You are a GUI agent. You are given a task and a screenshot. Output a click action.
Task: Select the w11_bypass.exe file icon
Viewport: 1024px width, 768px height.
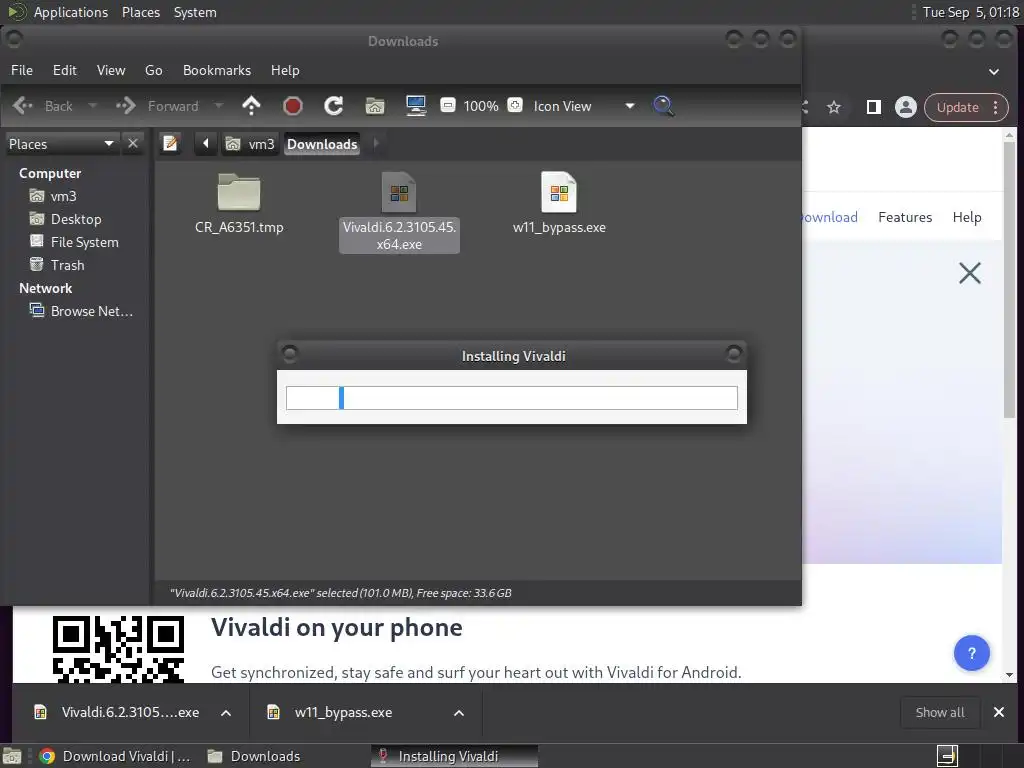(x=559, y=193)
